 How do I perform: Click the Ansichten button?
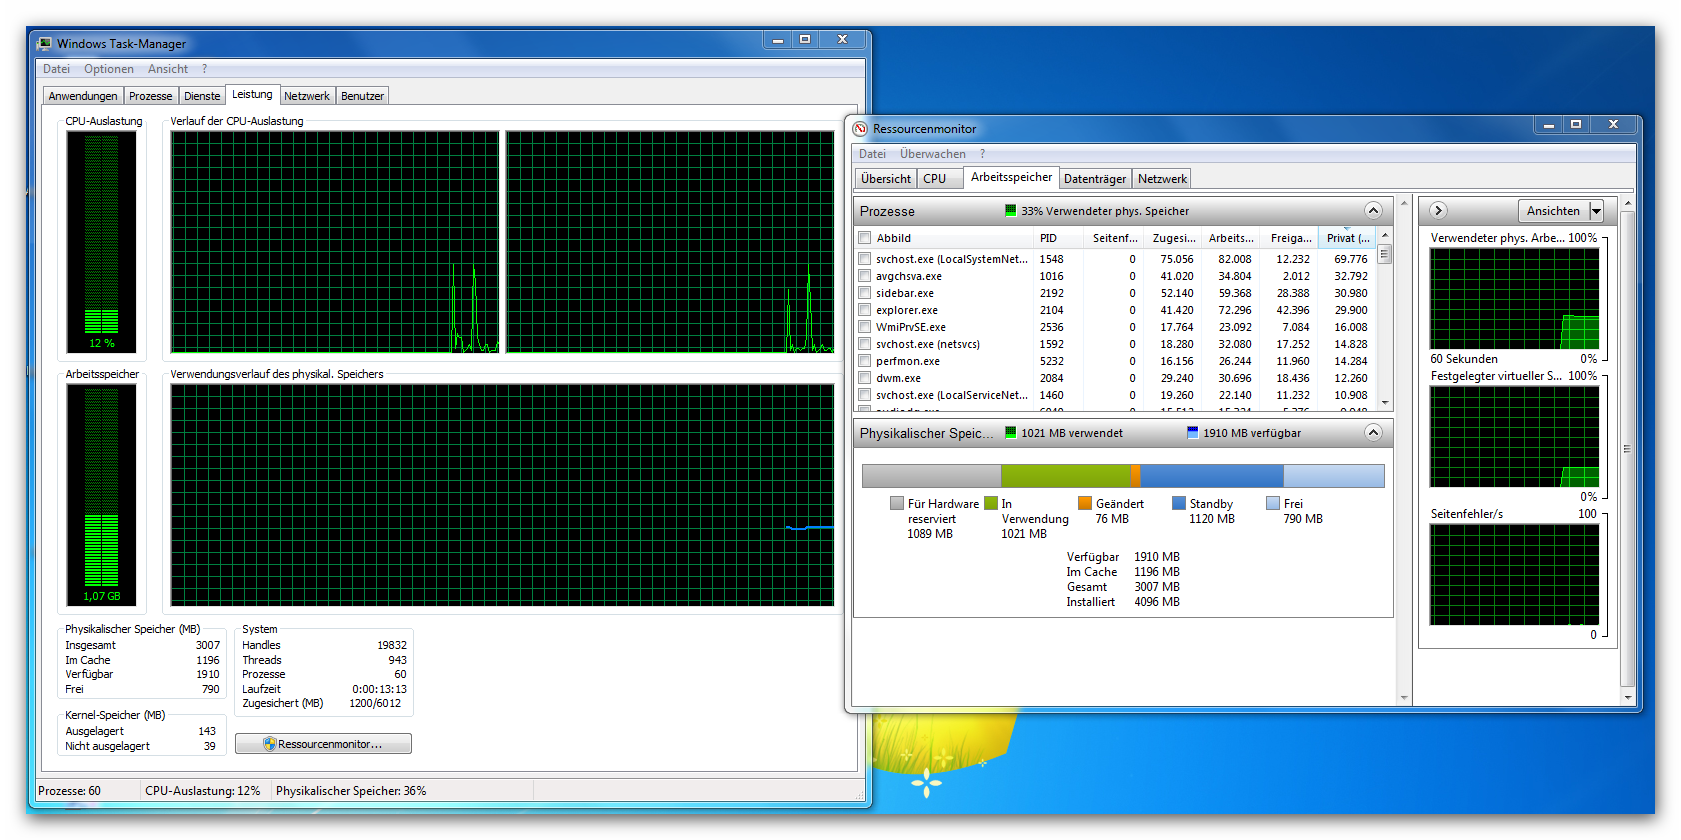point(1553,210)
